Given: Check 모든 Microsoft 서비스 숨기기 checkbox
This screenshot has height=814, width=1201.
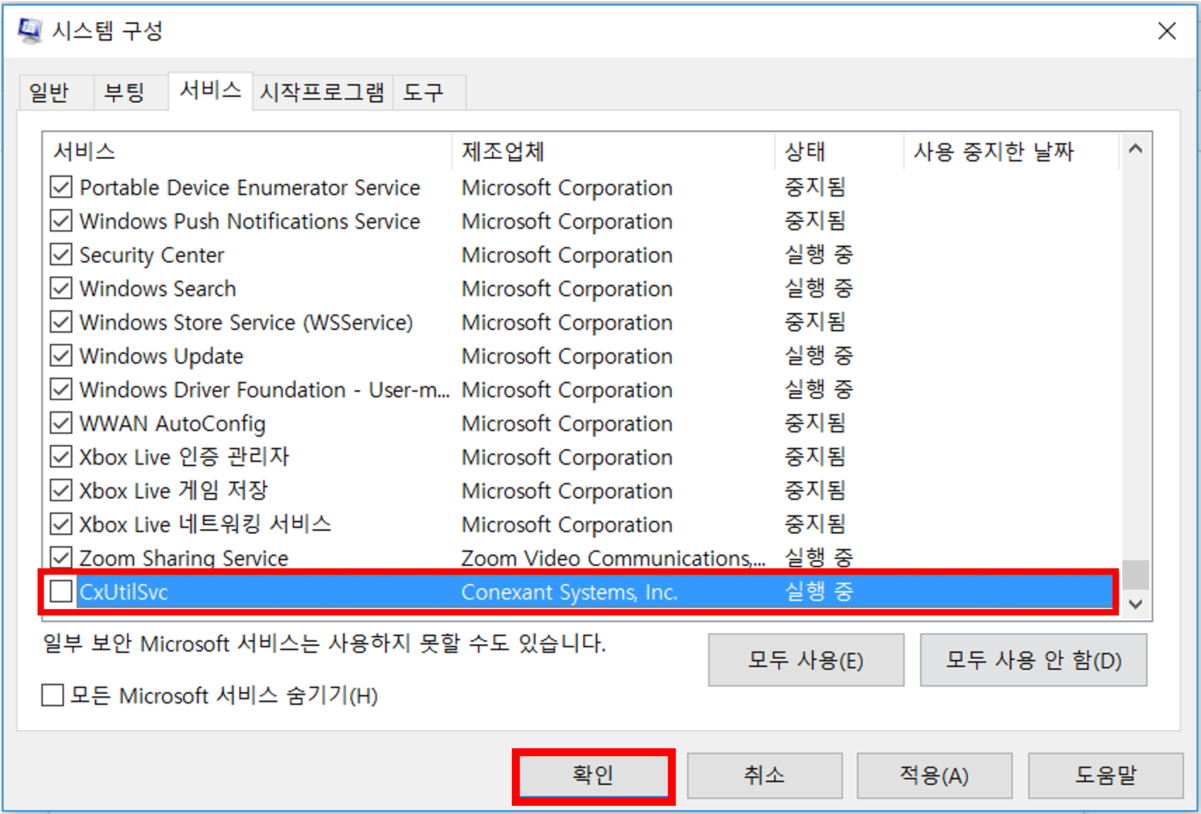Looking at the screenshot, I should 53,695.
